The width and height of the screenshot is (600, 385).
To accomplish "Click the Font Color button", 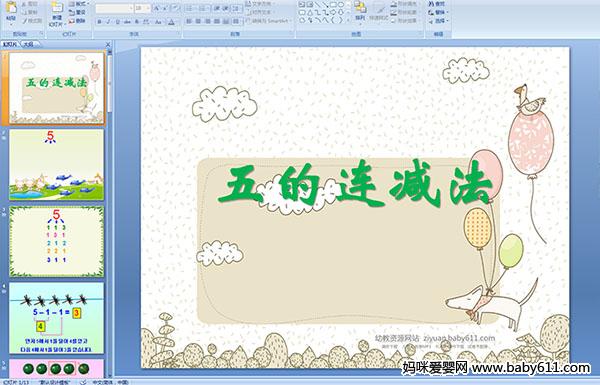I will click(171, 22).
